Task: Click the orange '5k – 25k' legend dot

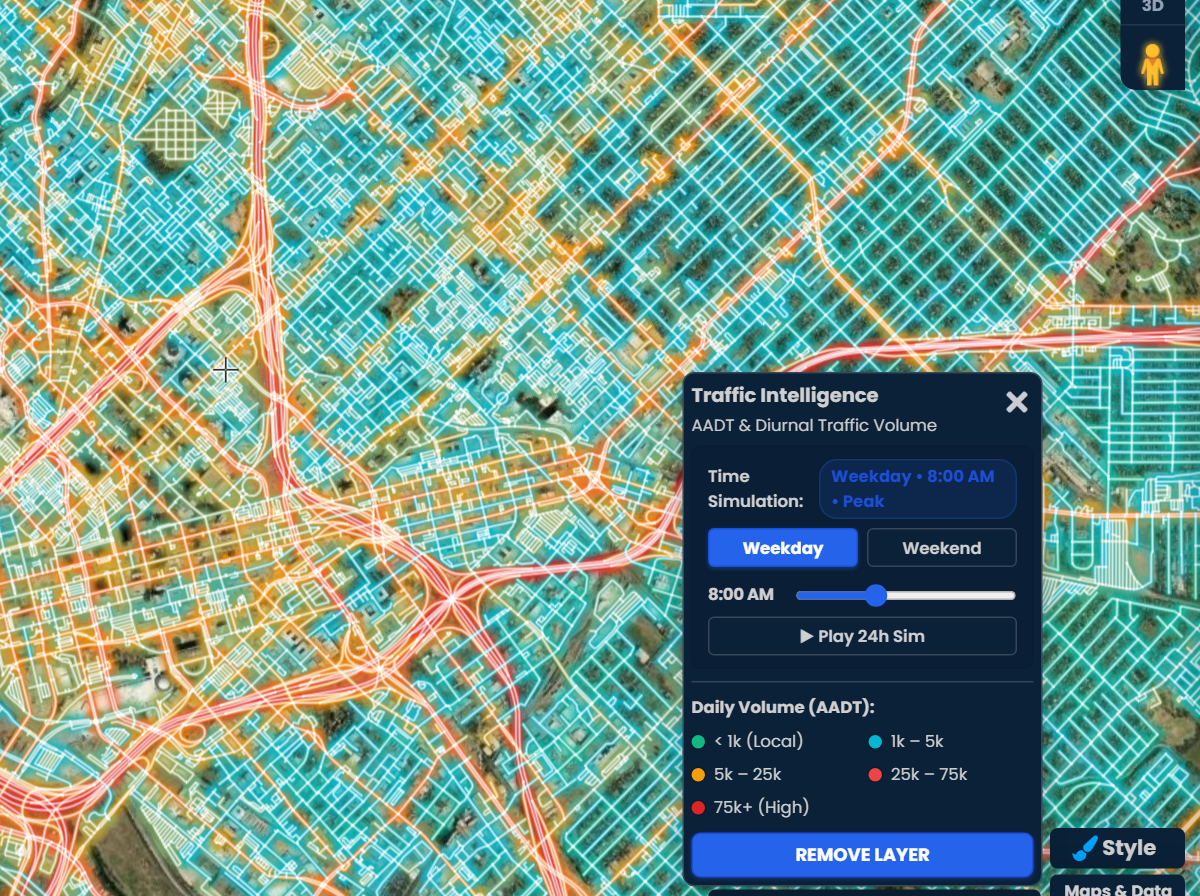Action: pos(698,775)
